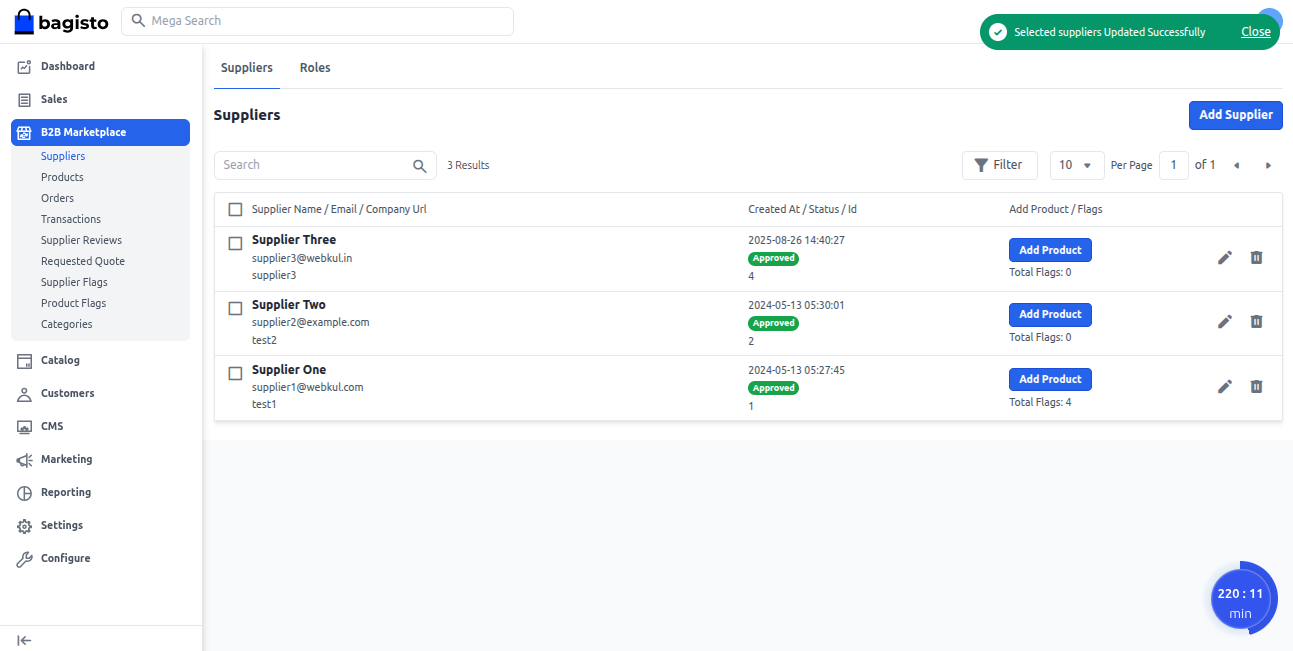Open Supplier Reviews in the sidebar
This screenshot has height=651, width=1293.
pos(81,240)
